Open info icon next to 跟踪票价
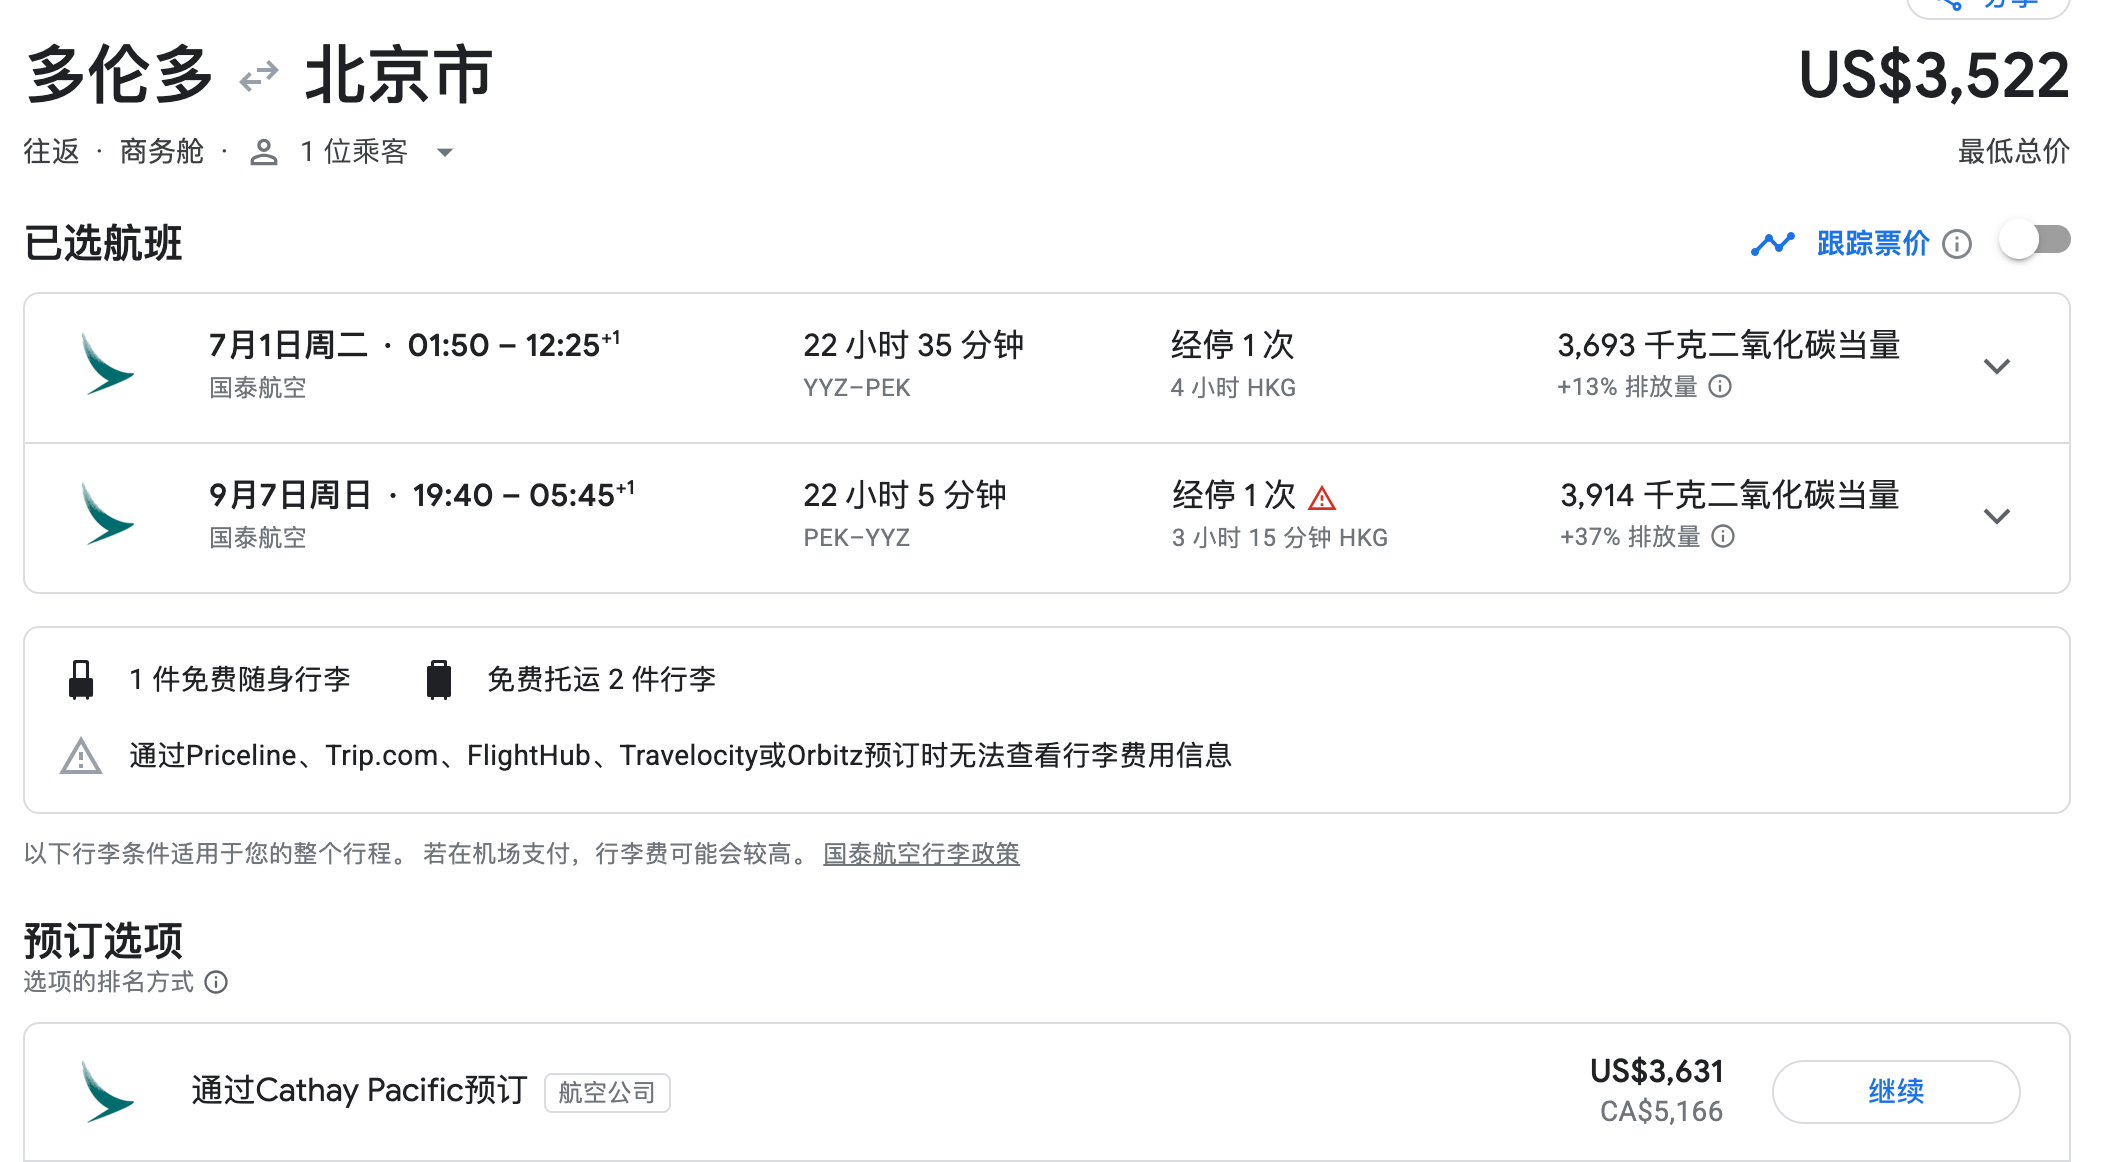Screen dimensions: 2112x1162 pos(1957,244)
